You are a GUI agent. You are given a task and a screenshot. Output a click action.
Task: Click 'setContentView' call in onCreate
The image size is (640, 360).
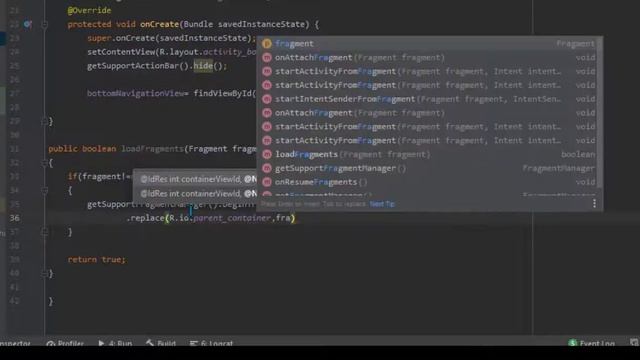pos(121,52)
